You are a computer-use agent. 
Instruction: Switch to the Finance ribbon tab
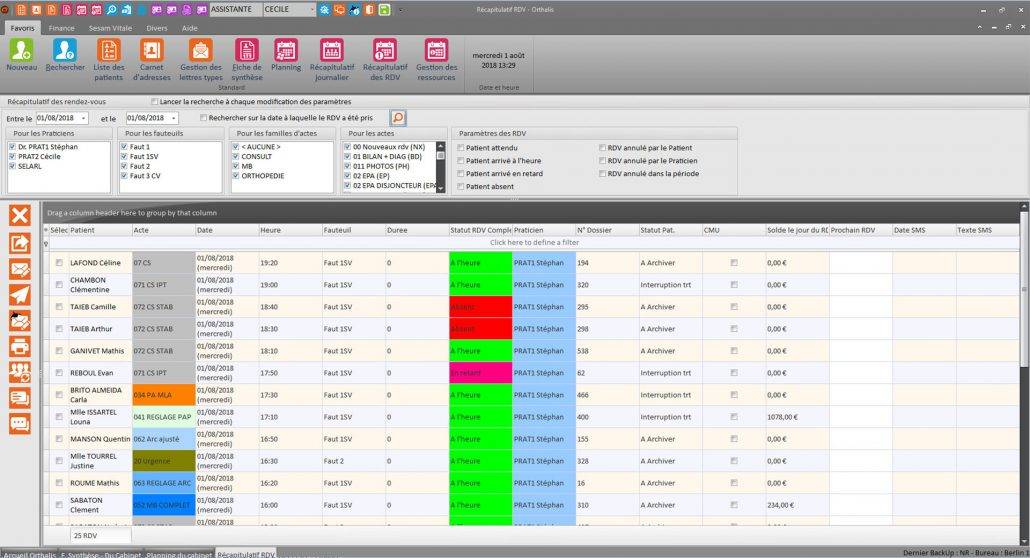tap(60, 29)
